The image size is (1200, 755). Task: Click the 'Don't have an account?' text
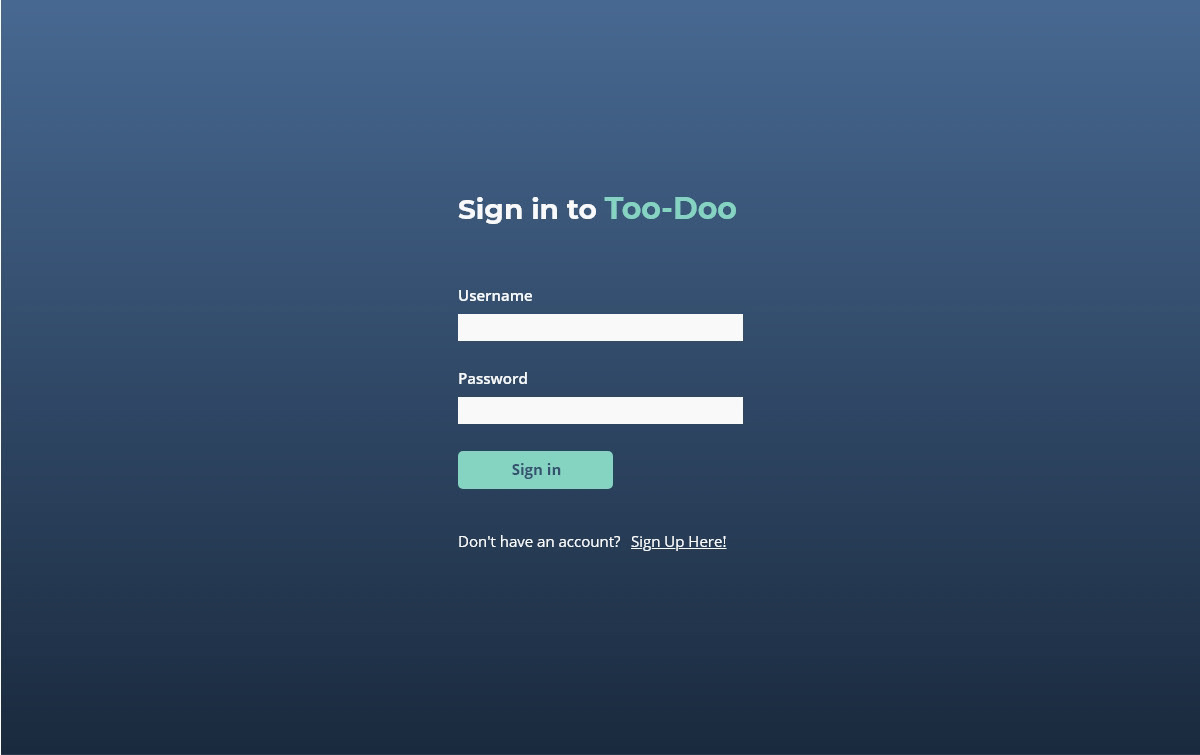(x=539, y=541)
